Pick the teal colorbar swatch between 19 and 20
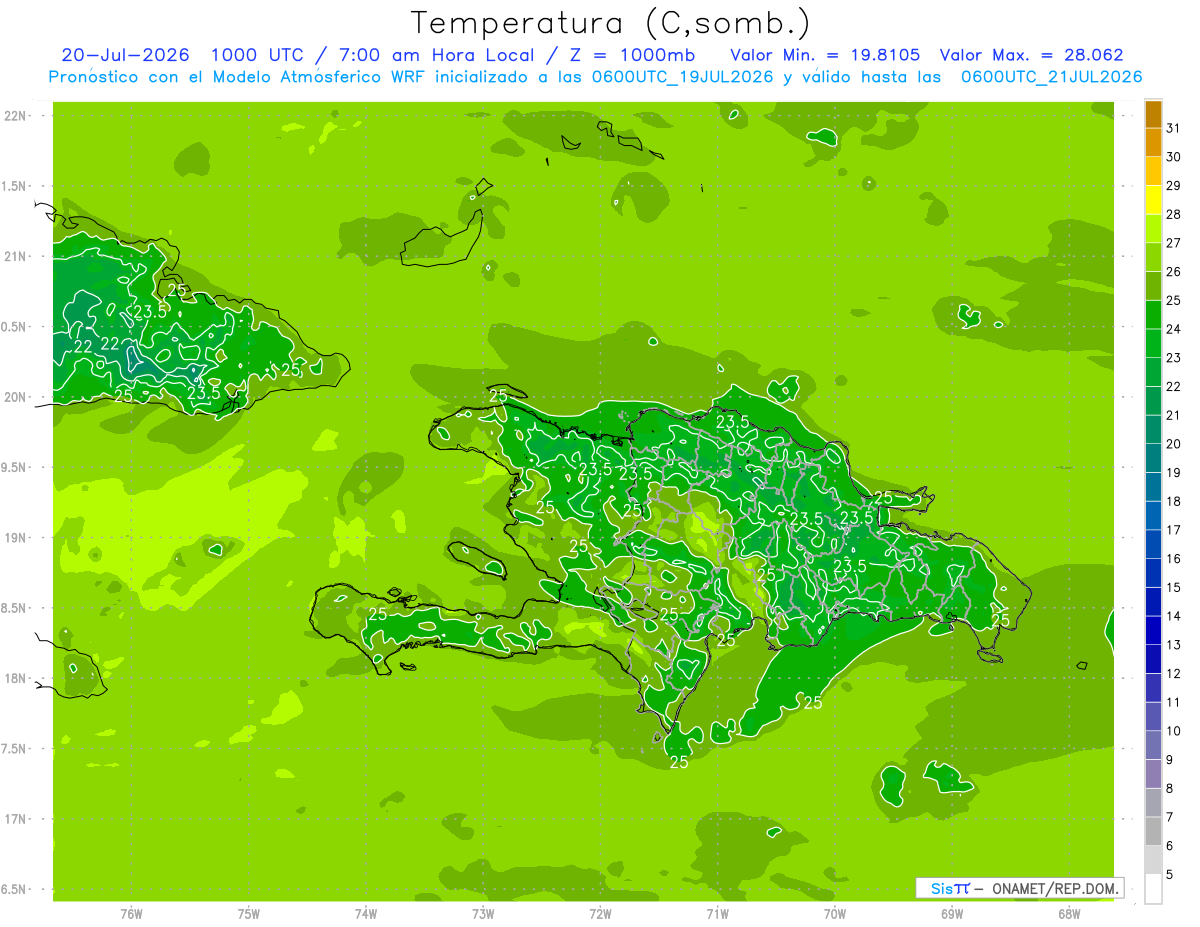1200x927 pixels. tap(1153, 457)
